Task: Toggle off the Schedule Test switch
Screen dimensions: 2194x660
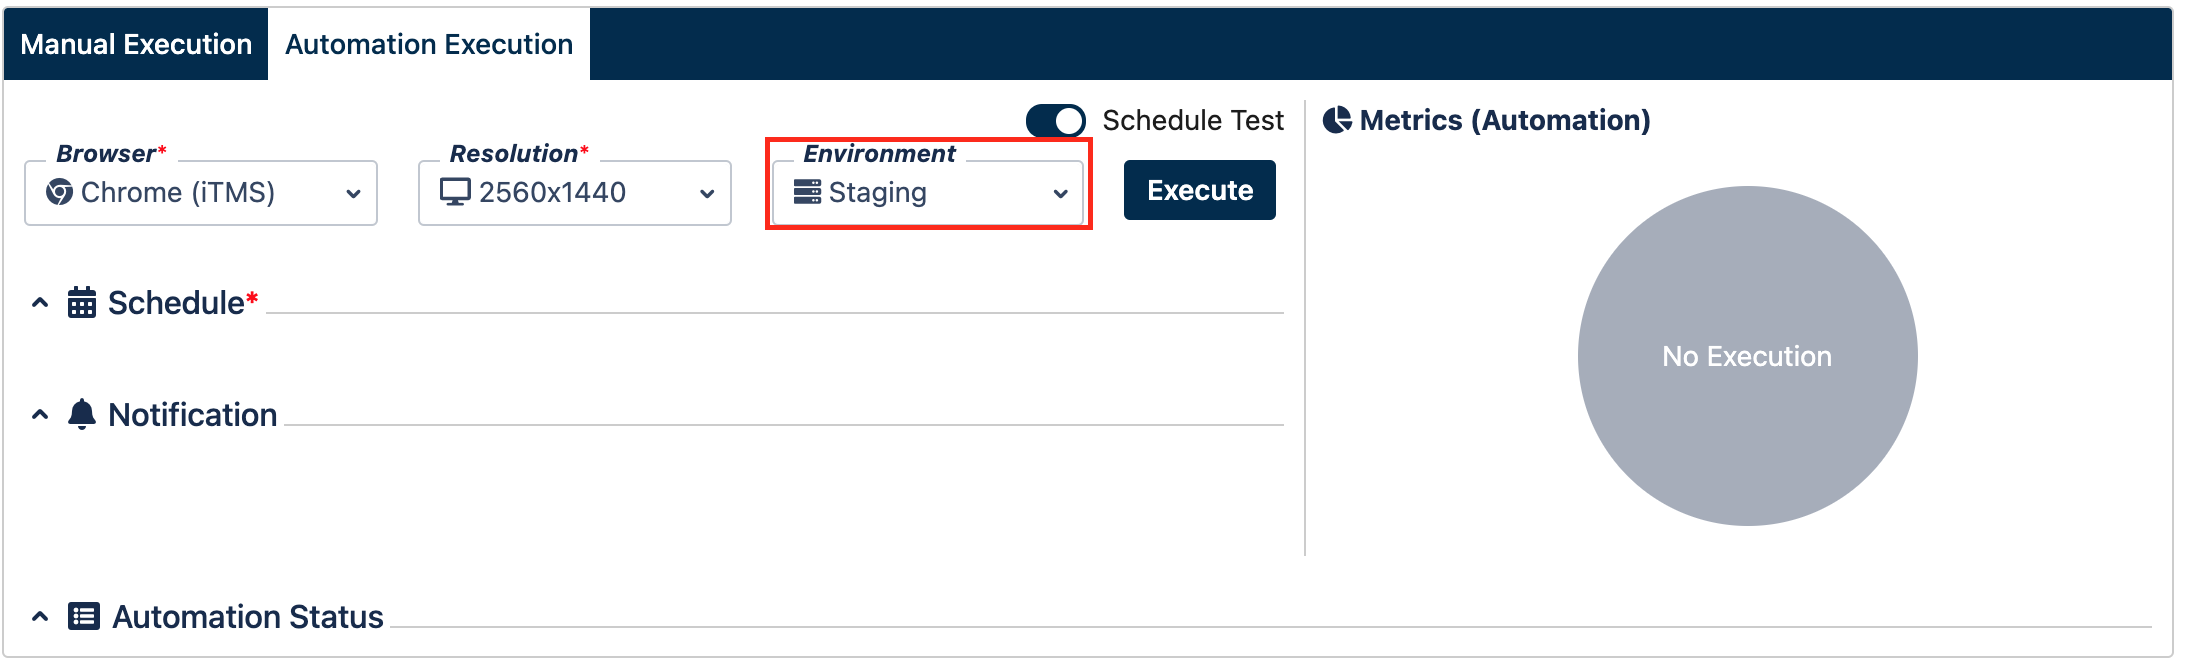Action: point(1056,121)
